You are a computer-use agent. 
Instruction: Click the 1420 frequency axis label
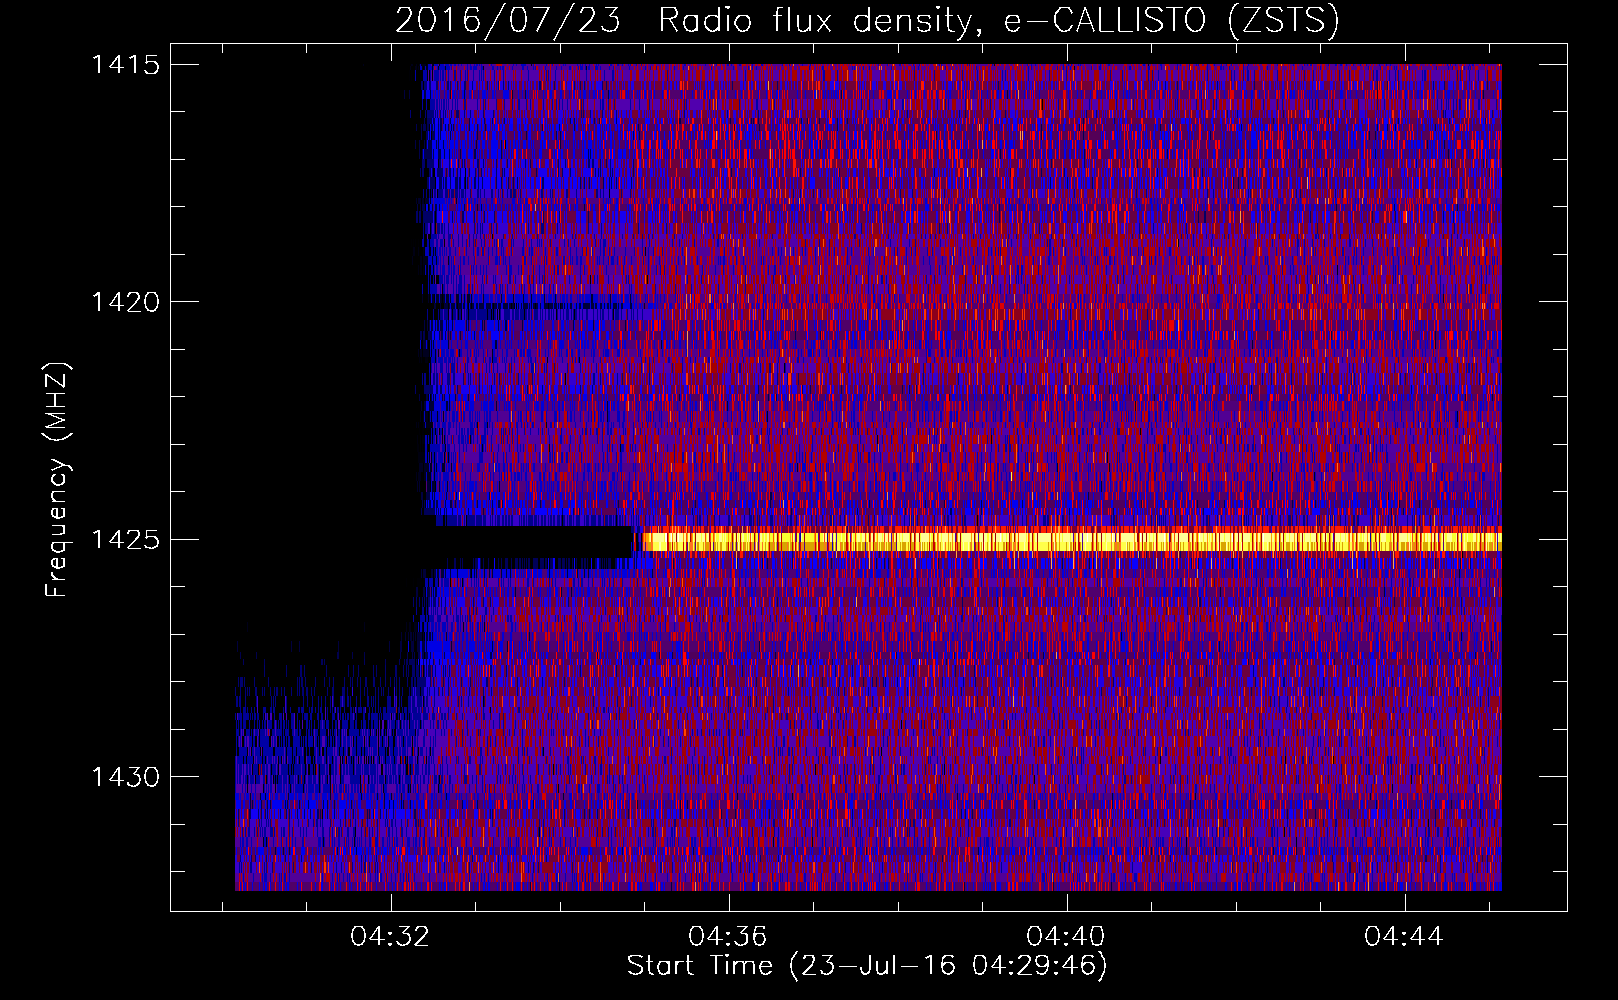[126, 302]
